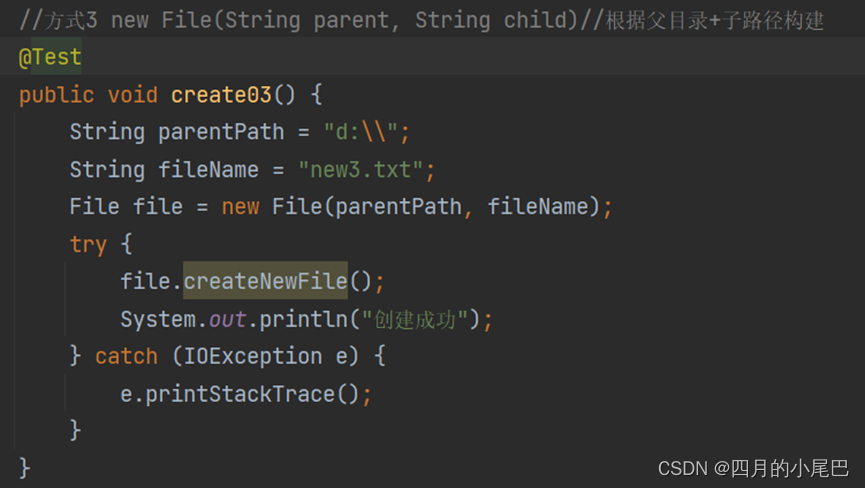Place cursor on the try keyword
The height and width of the screenshot is (488, 865).
point(88,244)
